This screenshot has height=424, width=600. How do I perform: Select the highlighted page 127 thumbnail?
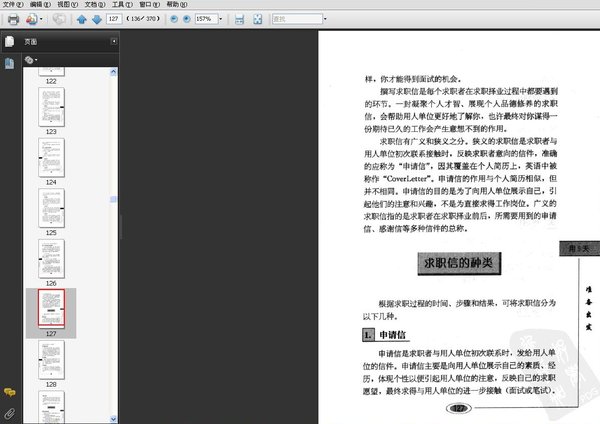tap(51, 309)
